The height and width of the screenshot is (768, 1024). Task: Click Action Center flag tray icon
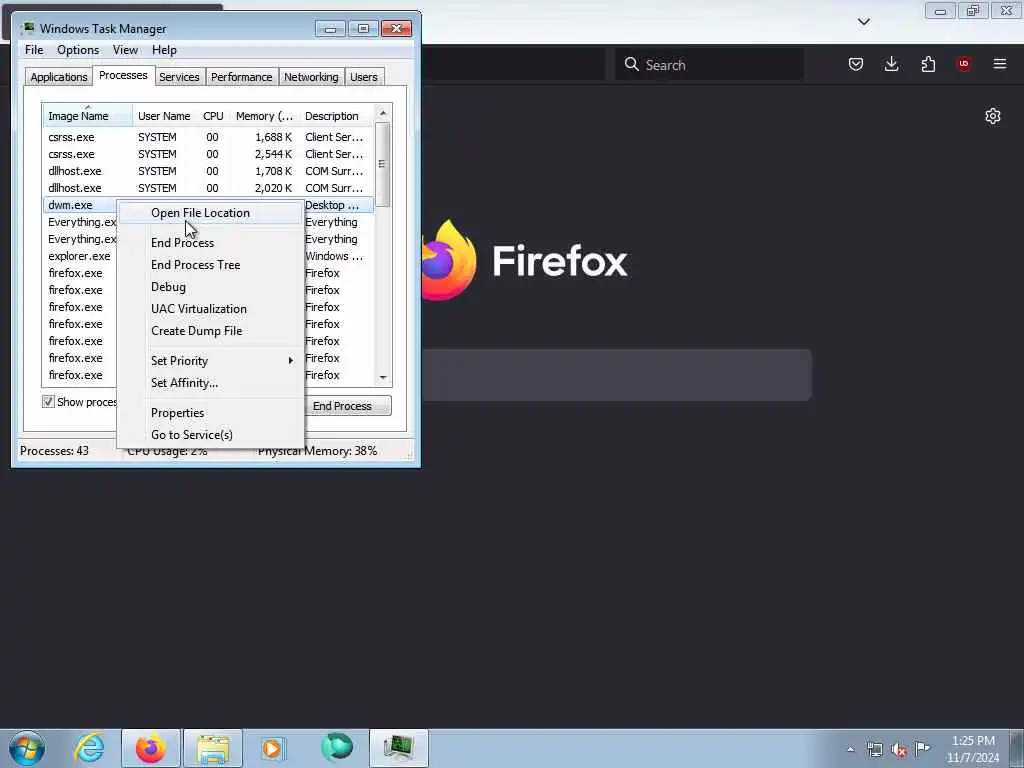click(x=922, y=748)
